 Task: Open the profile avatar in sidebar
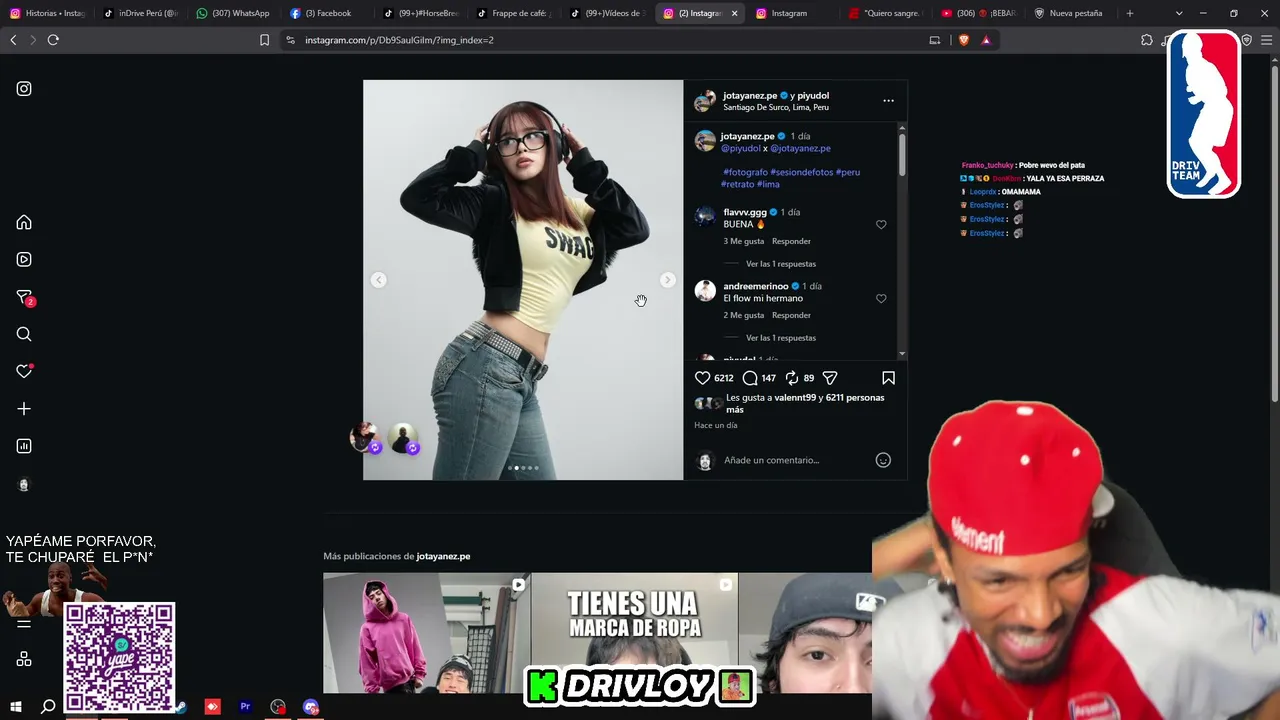[24, 485]
